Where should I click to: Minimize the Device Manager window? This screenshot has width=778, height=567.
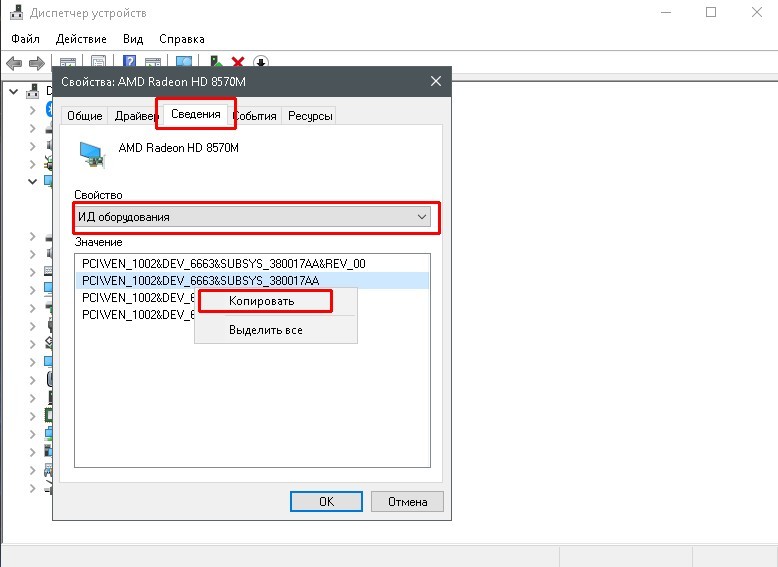click(666, 12)
